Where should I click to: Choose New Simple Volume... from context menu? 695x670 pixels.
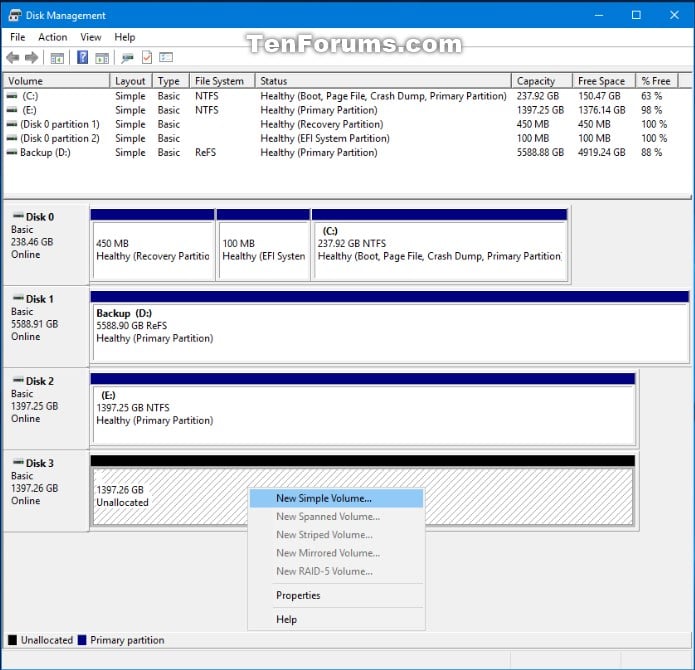pos(336,499)
